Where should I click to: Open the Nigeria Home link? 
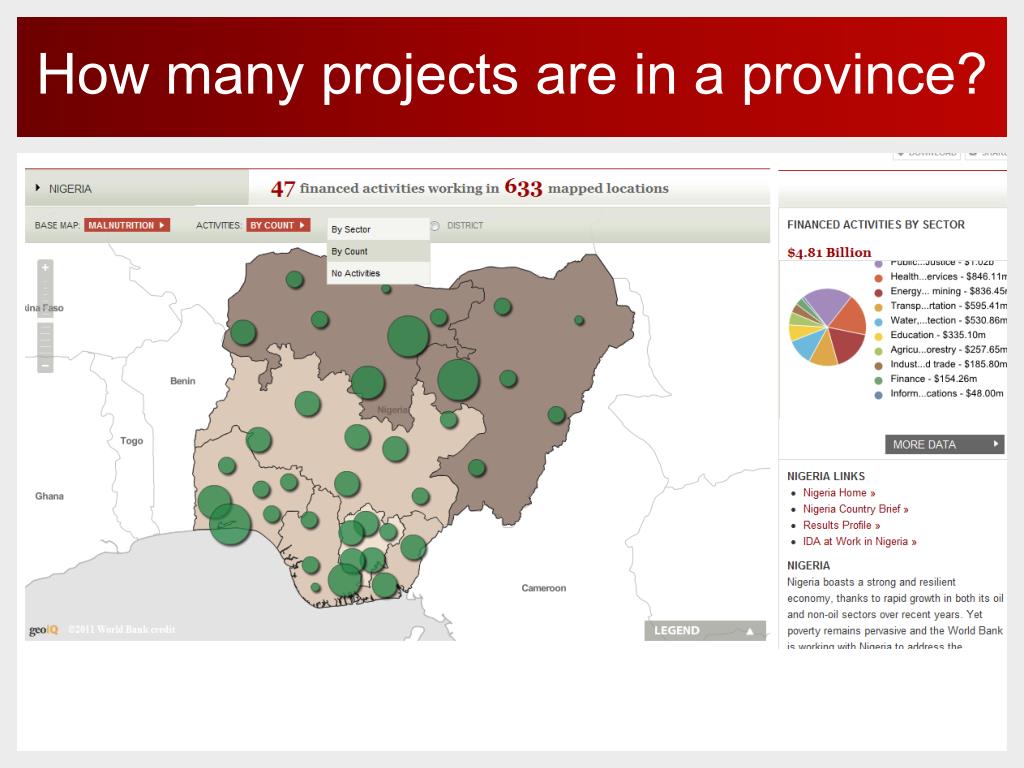click(839, 492)
